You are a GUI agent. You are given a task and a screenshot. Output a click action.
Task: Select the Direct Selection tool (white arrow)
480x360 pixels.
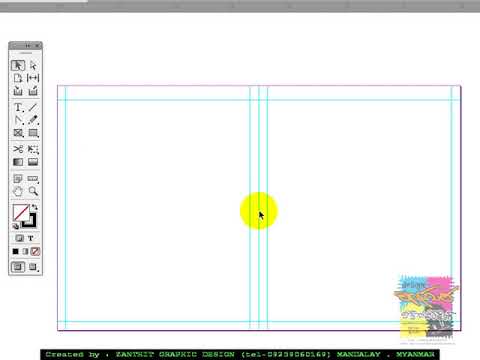(33, 65)
